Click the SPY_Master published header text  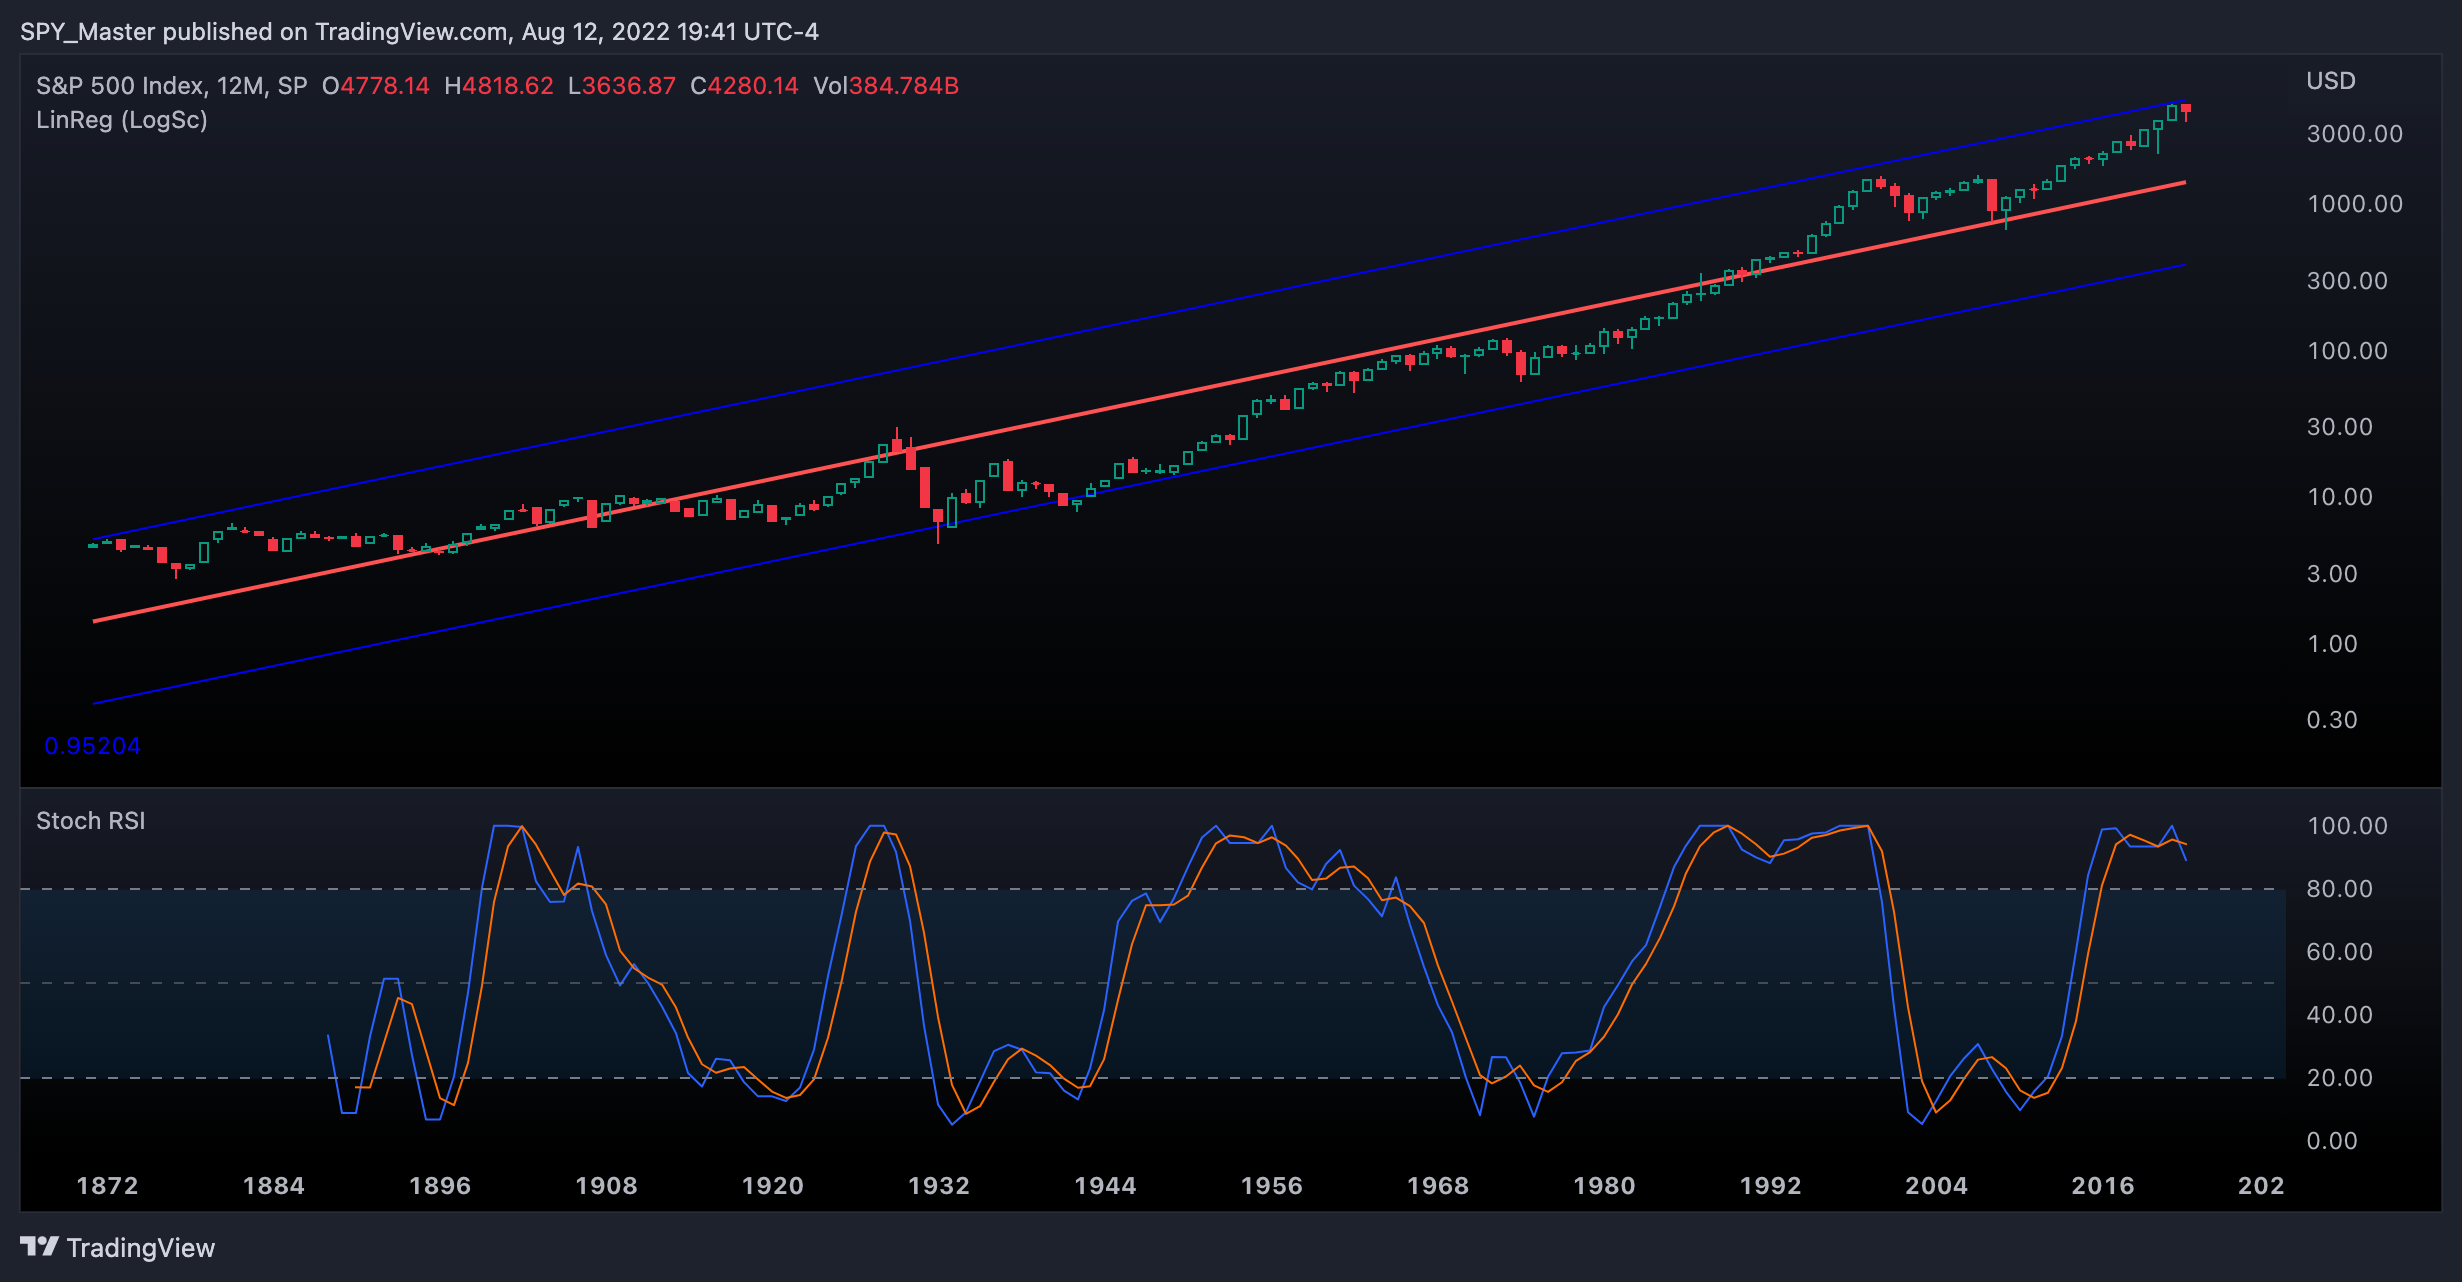pyautogui.click(x=419, y=32)
